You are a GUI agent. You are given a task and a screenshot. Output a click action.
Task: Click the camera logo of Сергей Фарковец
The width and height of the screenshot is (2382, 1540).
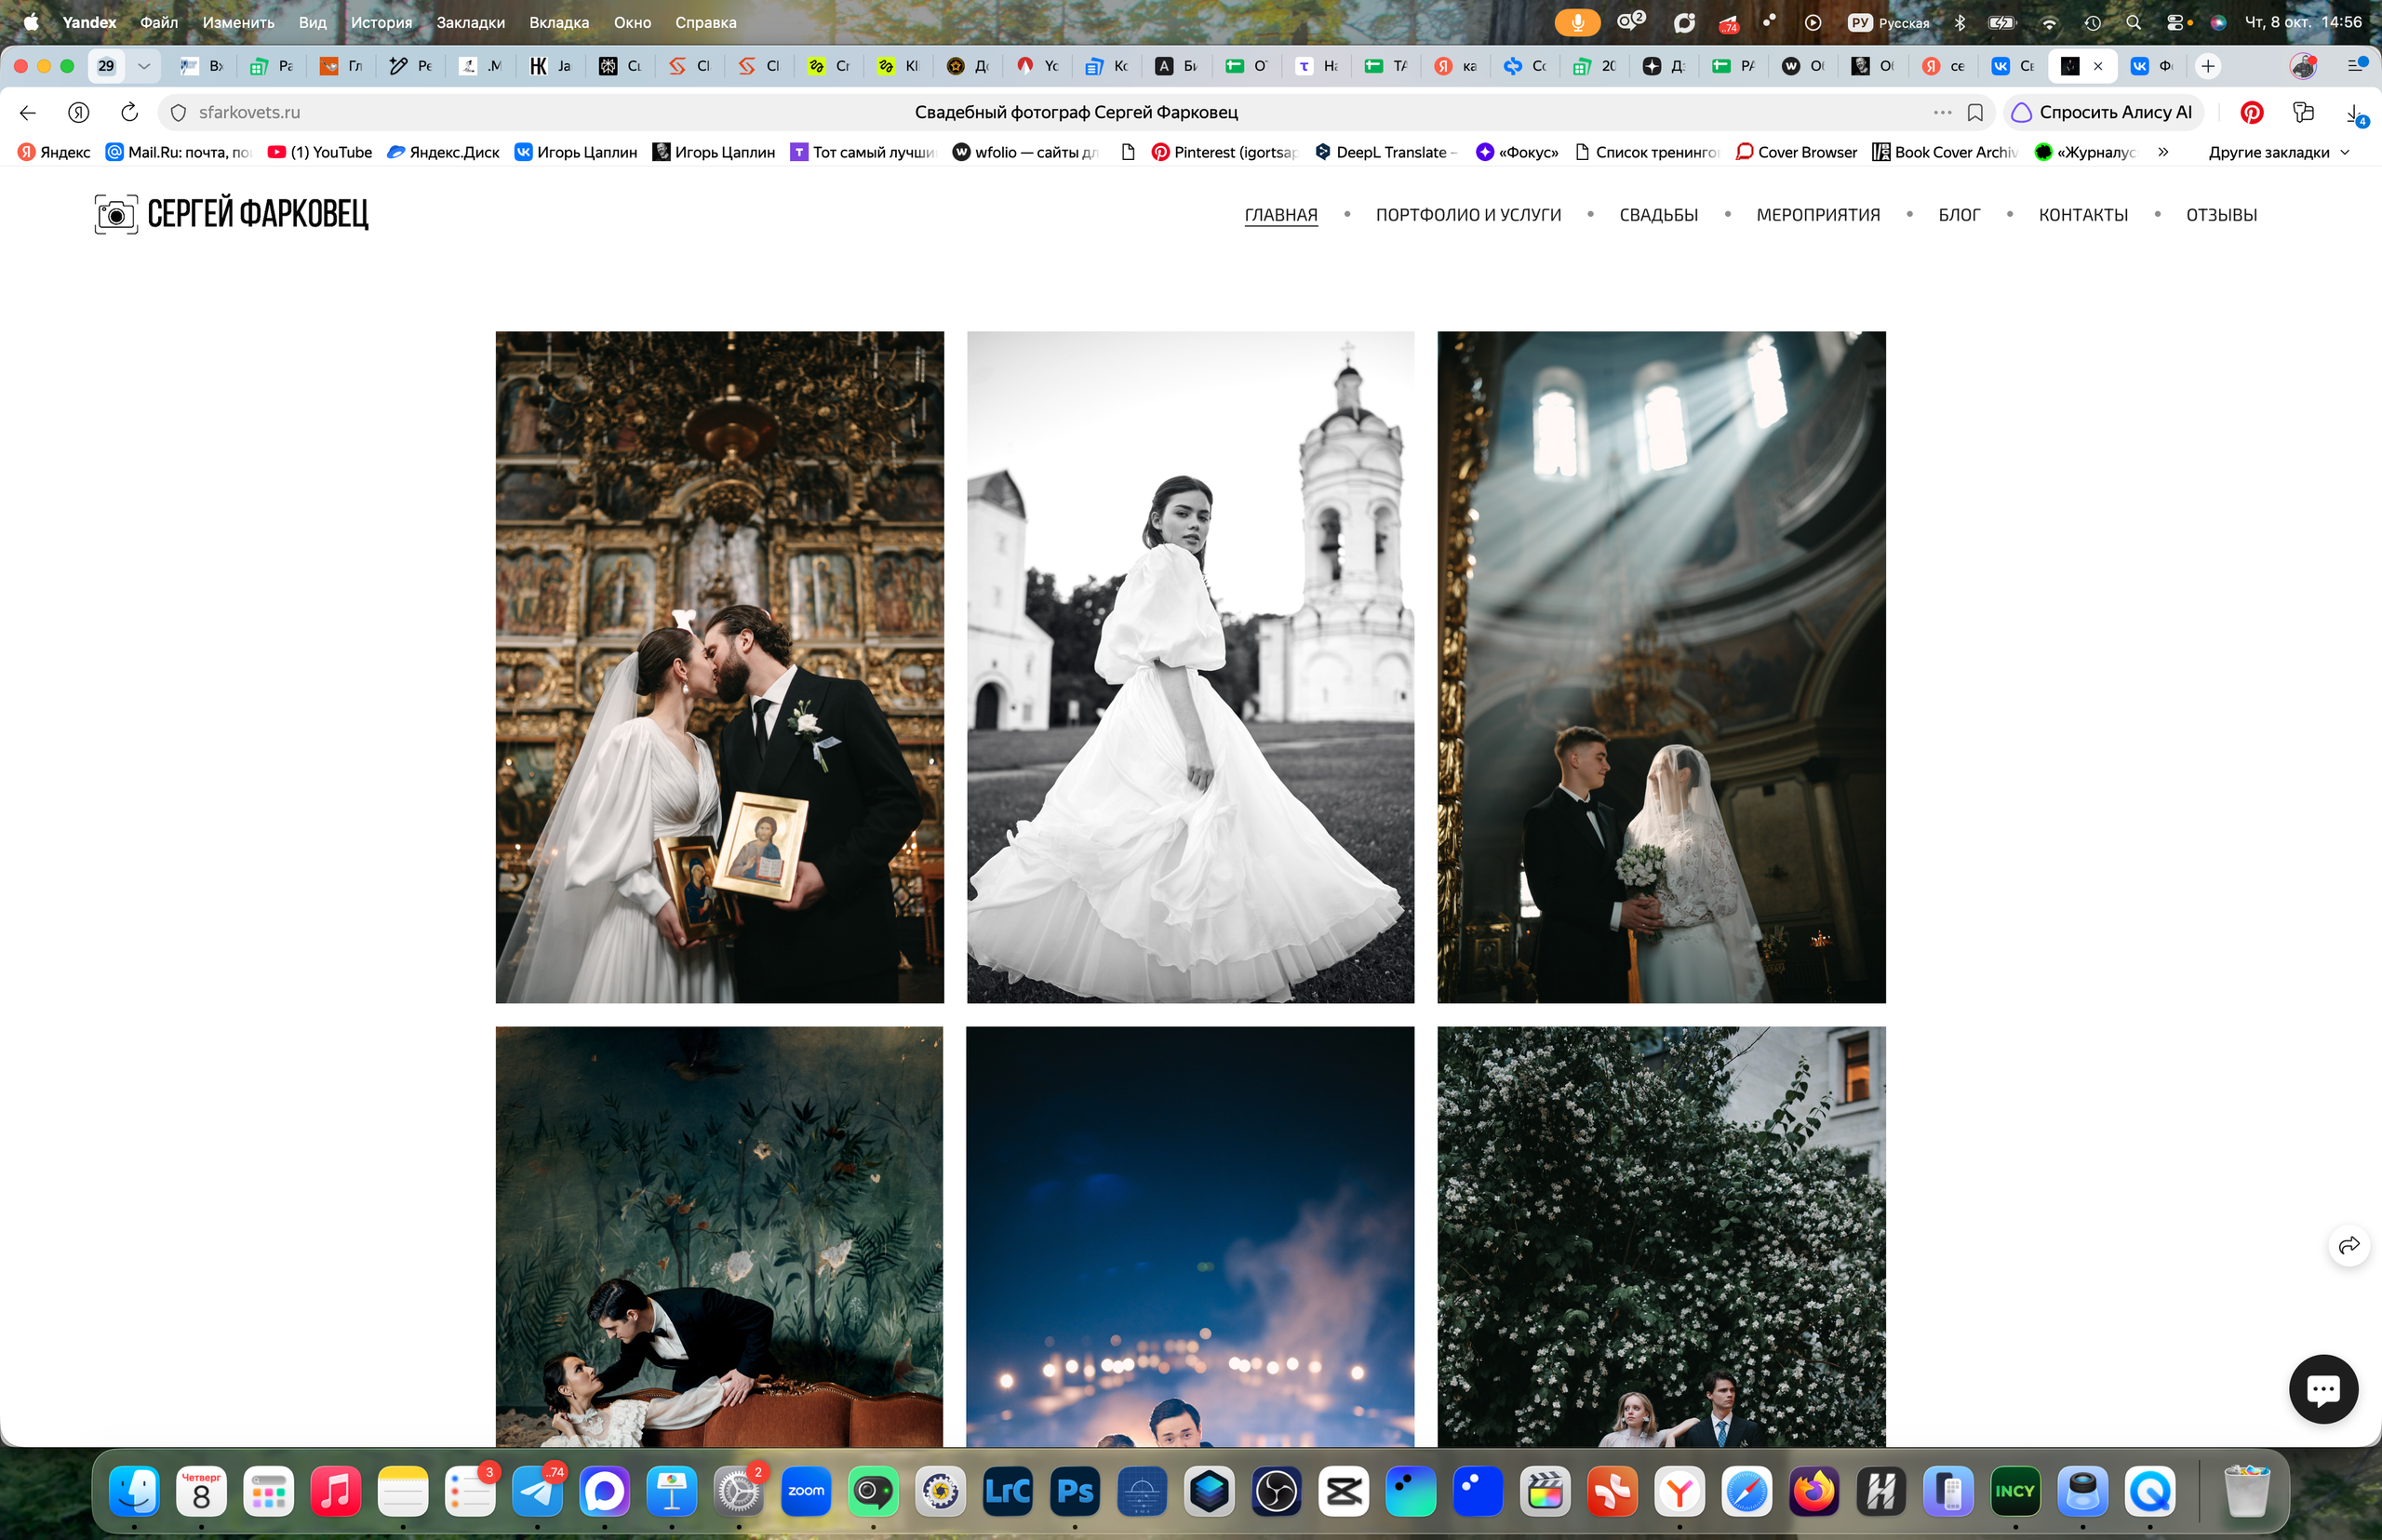pyautogui.click(x=116, y=214)
